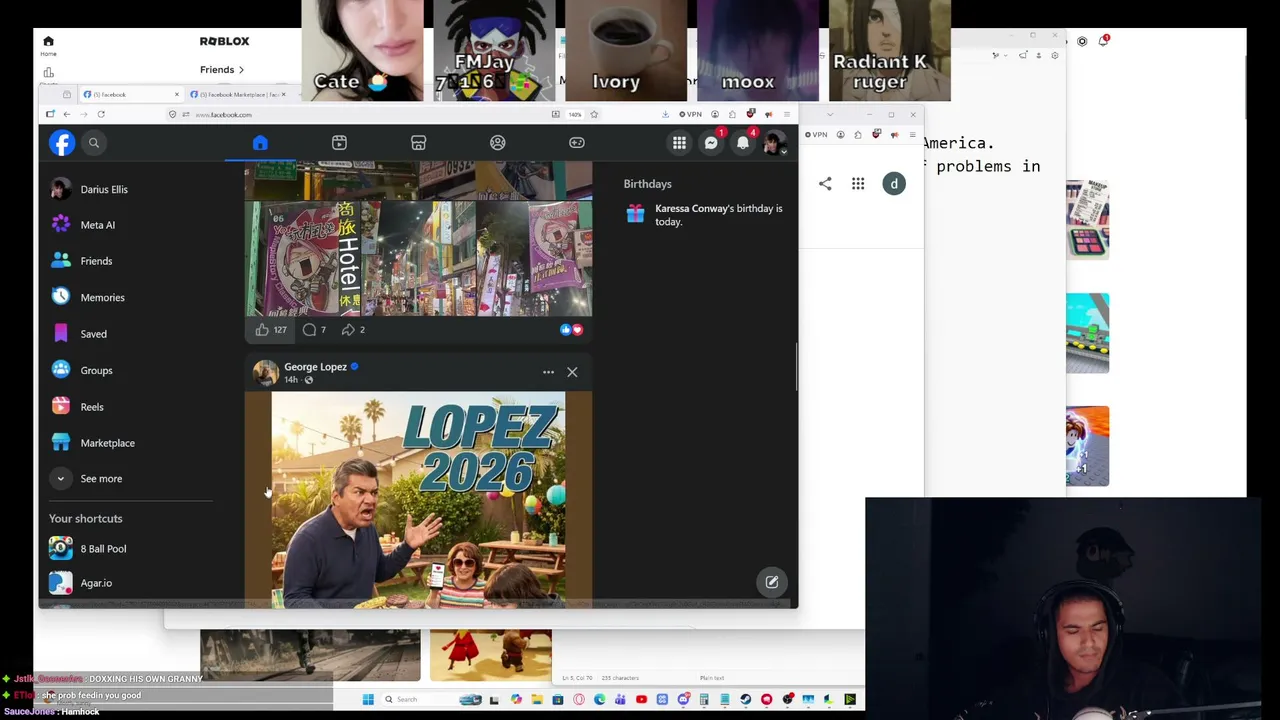Screen dimensions: 1280x720
Task: Open the Roblox Robux hexagon icon
Action: click(x=1082, y=41)
